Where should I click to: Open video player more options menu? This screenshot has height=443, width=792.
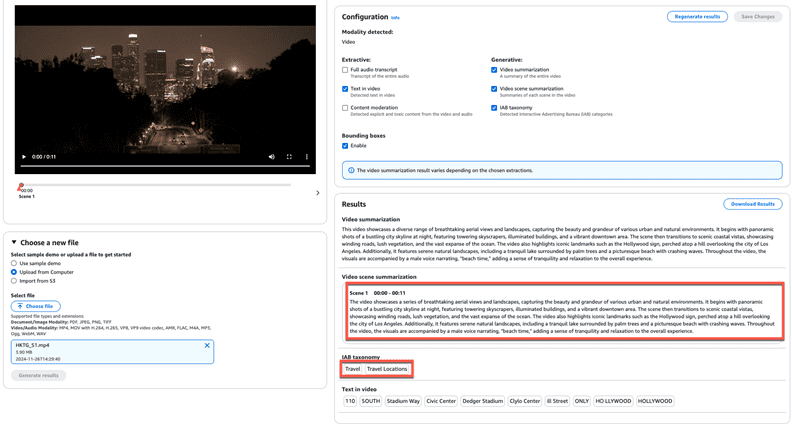[x=307, y=157]
